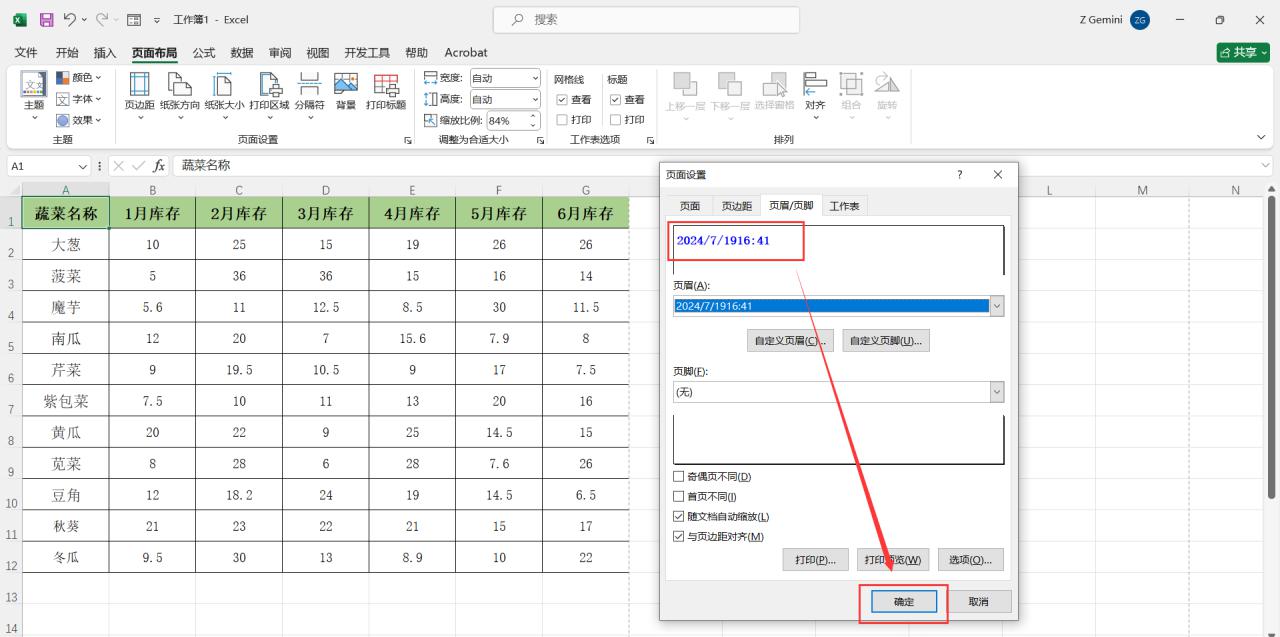Switch to the Home (开始) tab
This screenshot has width=1280, height=637.
coord(67,52)
